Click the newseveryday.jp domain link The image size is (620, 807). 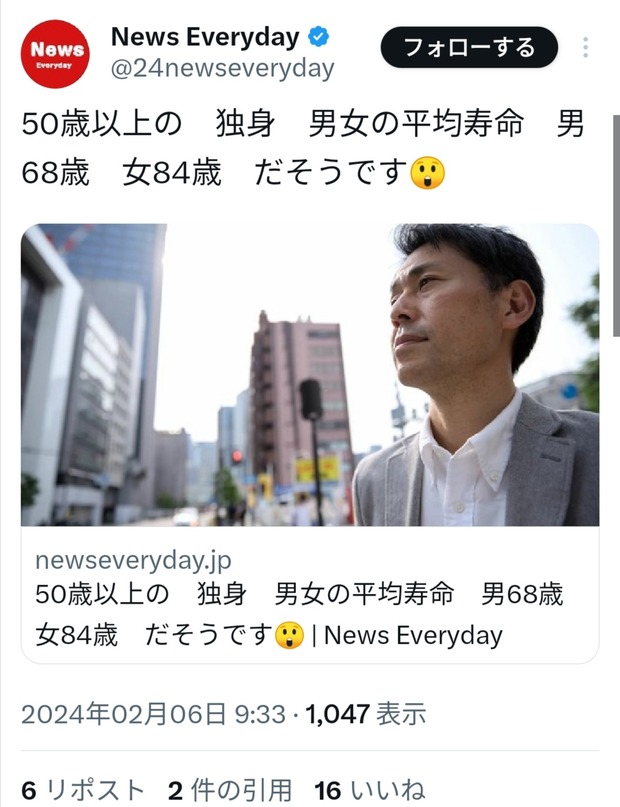133,560
